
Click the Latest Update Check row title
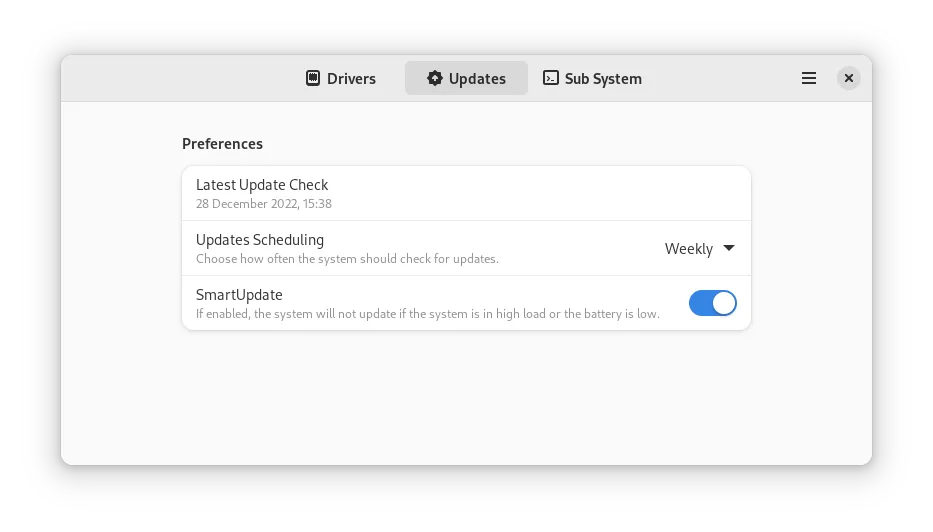262,185
